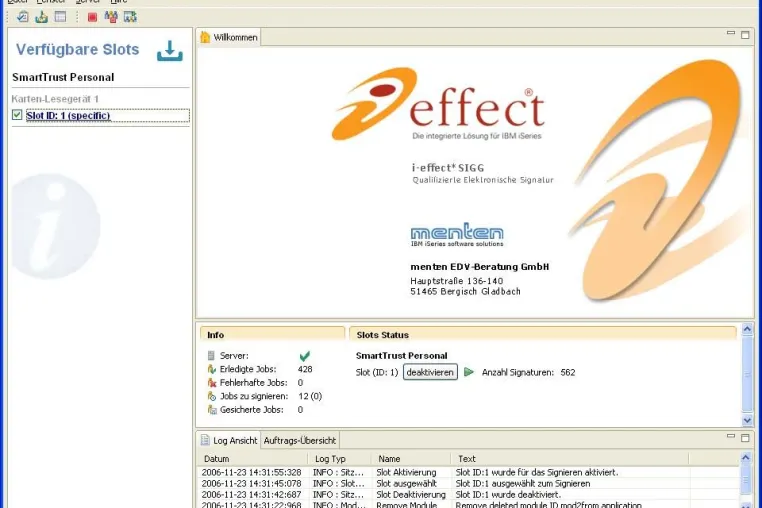Image resolution: width=762 pixels, height=508 pixels.
Task: Click the people-group toolbar icon
Action: (x=111, y=17)
